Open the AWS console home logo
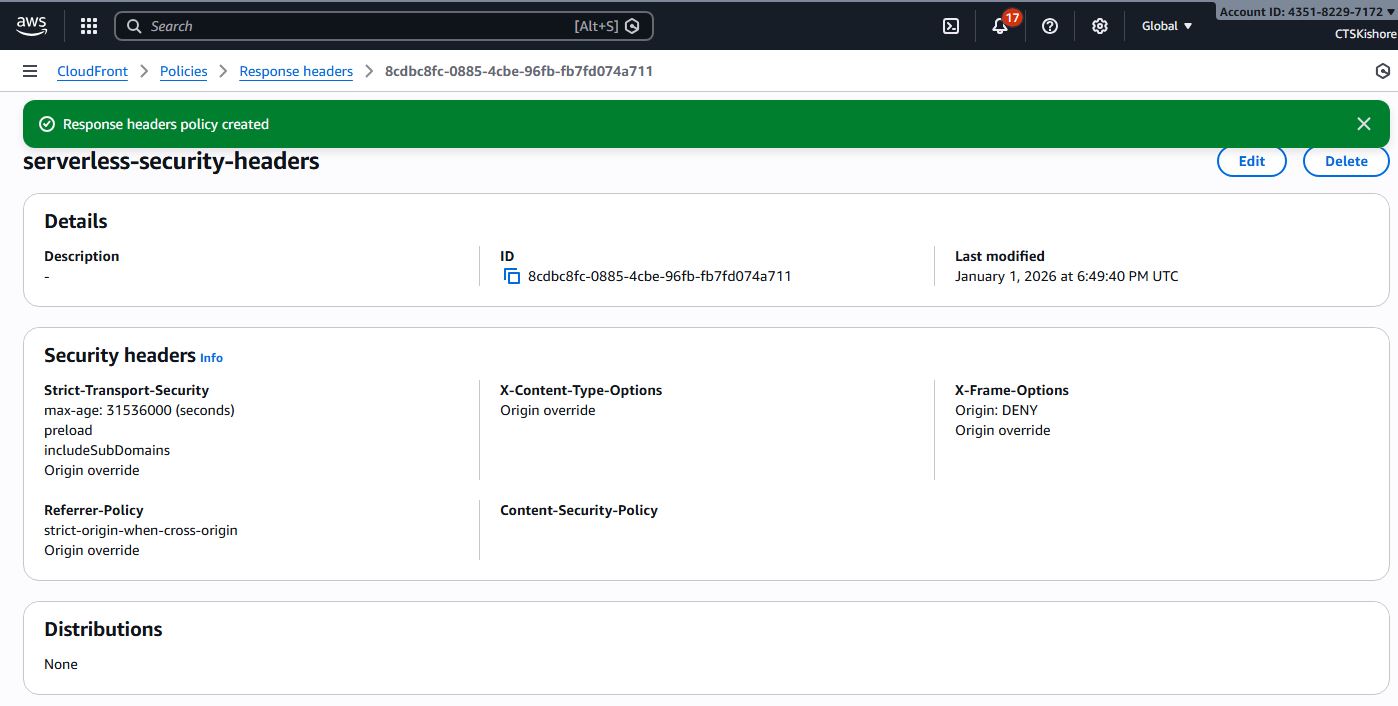The image size is (1398, 706). [31, 26]
